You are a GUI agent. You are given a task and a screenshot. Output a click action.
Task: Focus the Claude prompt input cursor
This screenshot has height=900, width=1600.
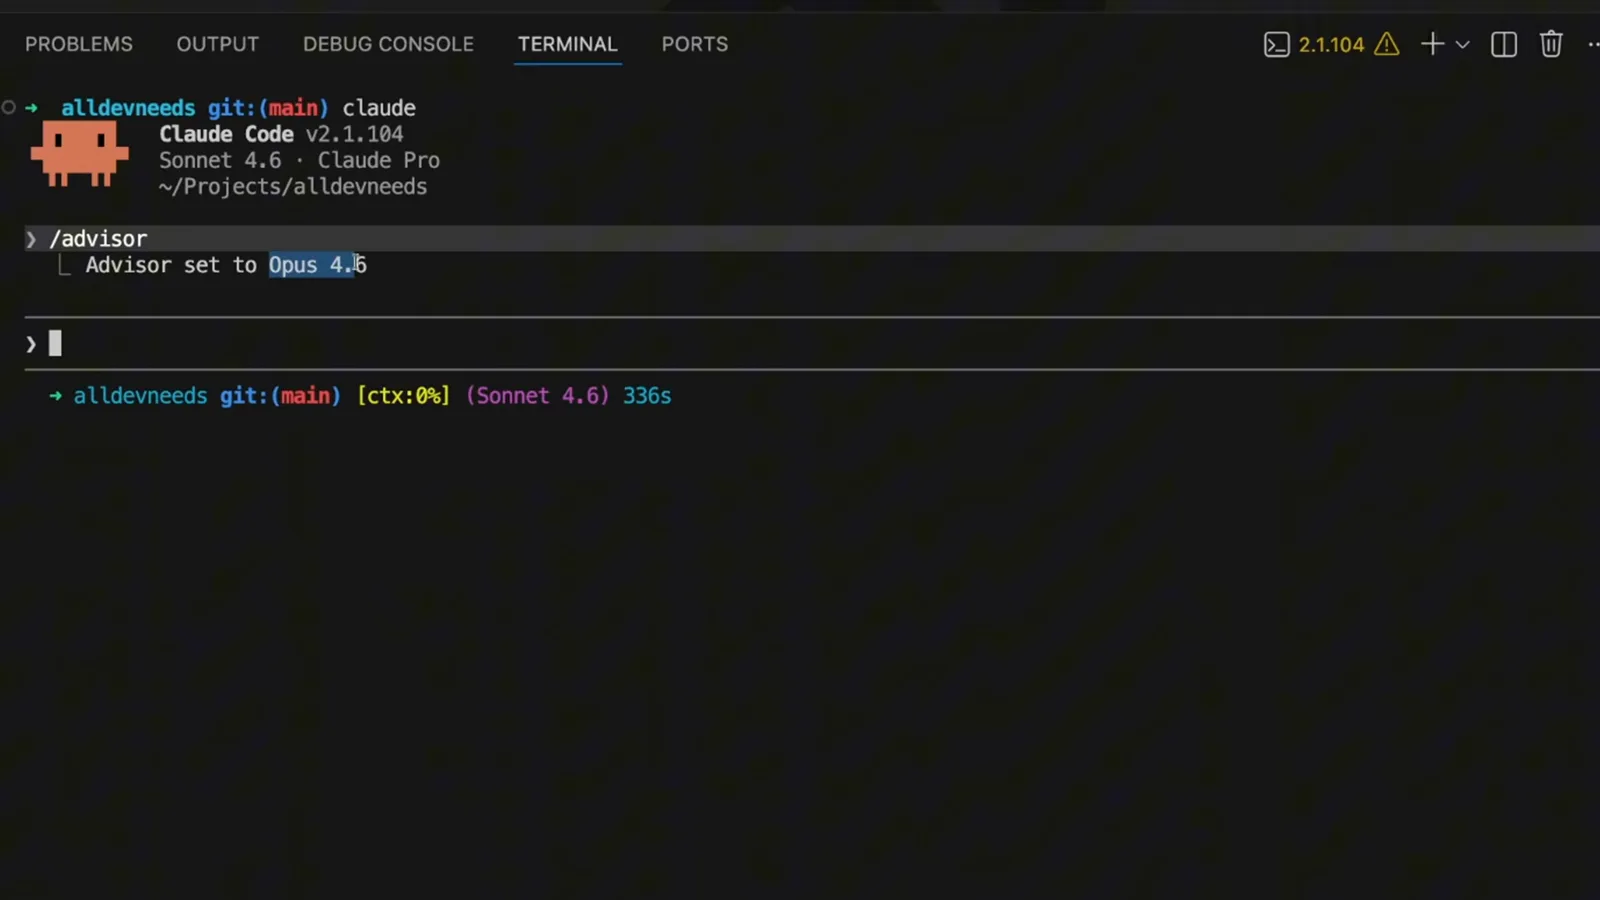pos(55,344)
